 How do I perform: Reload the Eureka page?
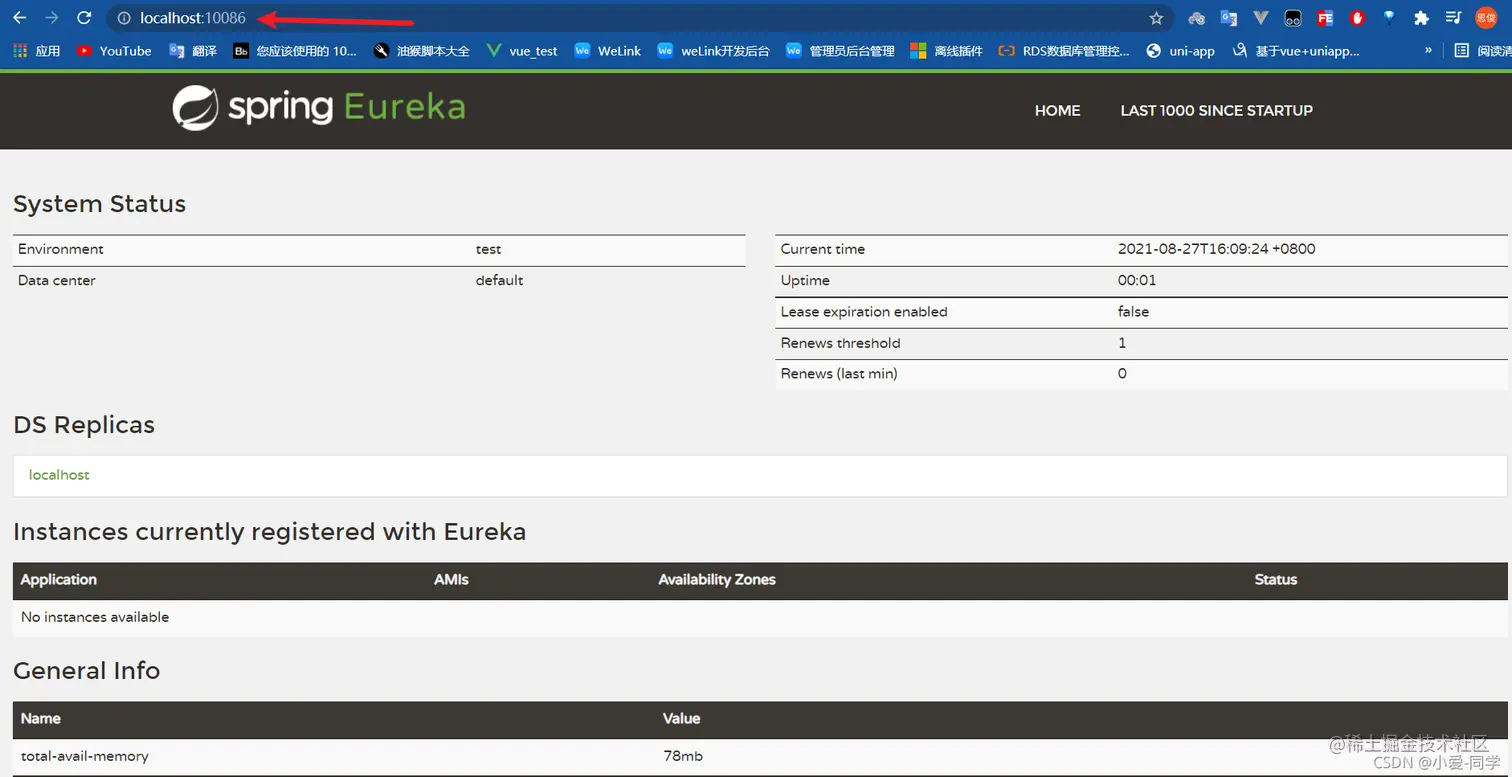(84, 18)
